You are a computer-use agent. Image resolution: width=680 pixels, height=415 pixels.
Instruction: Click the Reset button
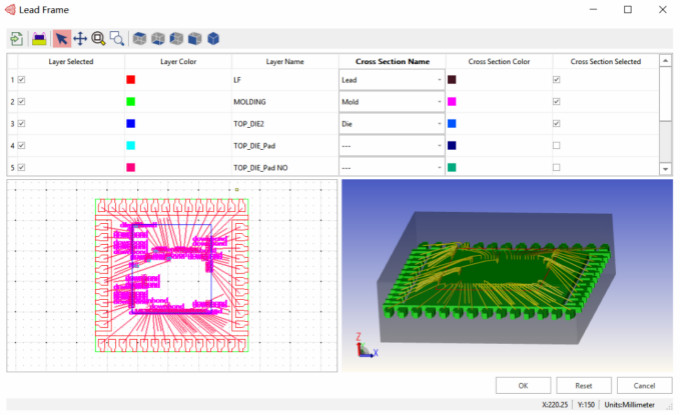click(584, 385)
